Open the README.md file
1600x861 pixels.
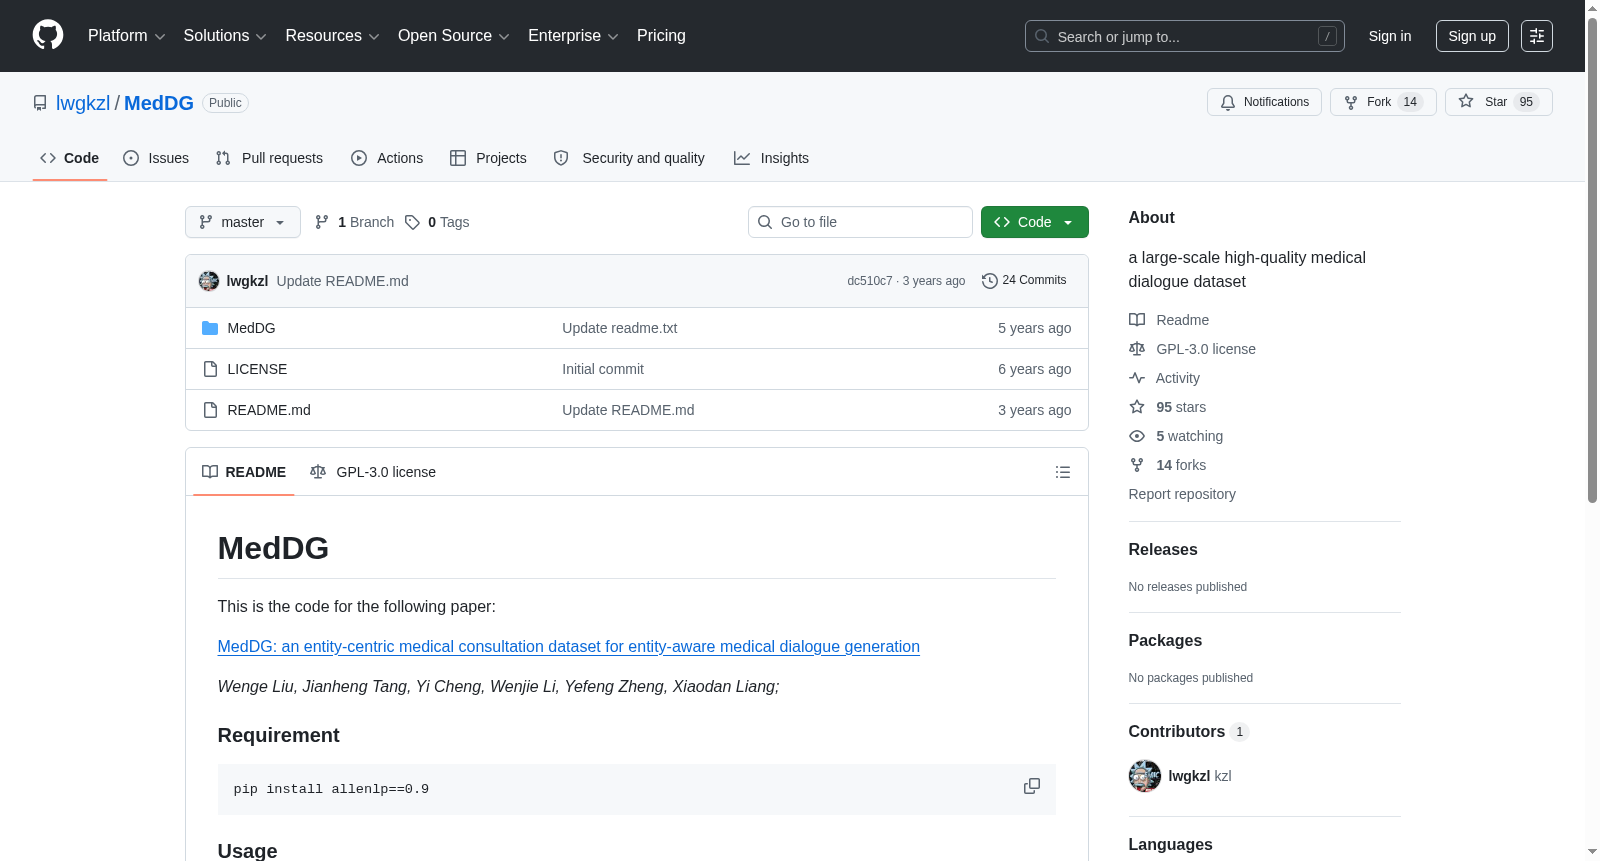pyautogui.click(x=269, y=410)
